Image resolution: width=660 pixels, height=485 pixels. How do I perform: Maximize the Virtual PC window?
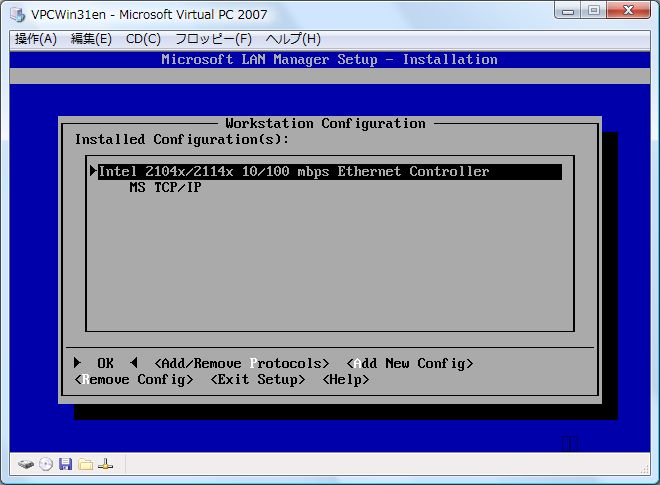(x=594, y=11)
